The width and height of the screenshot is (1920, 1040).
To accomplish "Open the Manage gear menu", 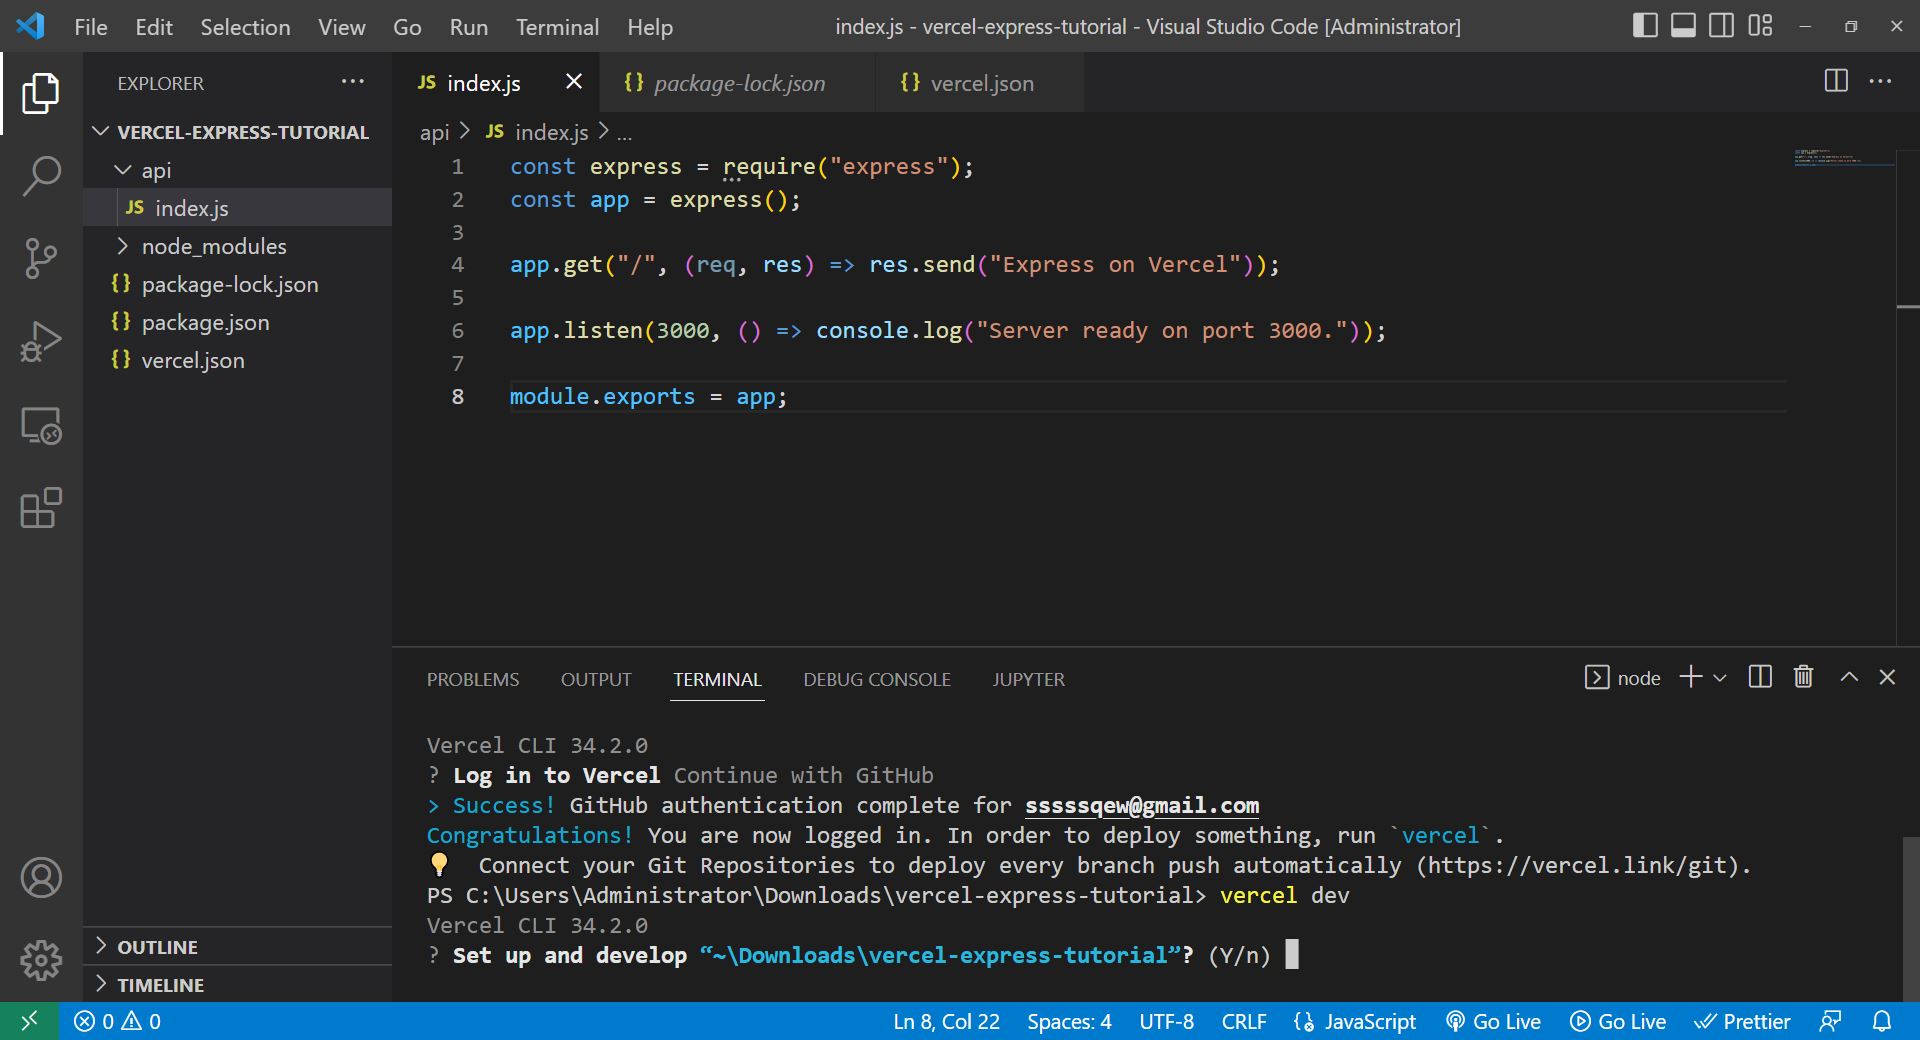I will click(41, 960).
